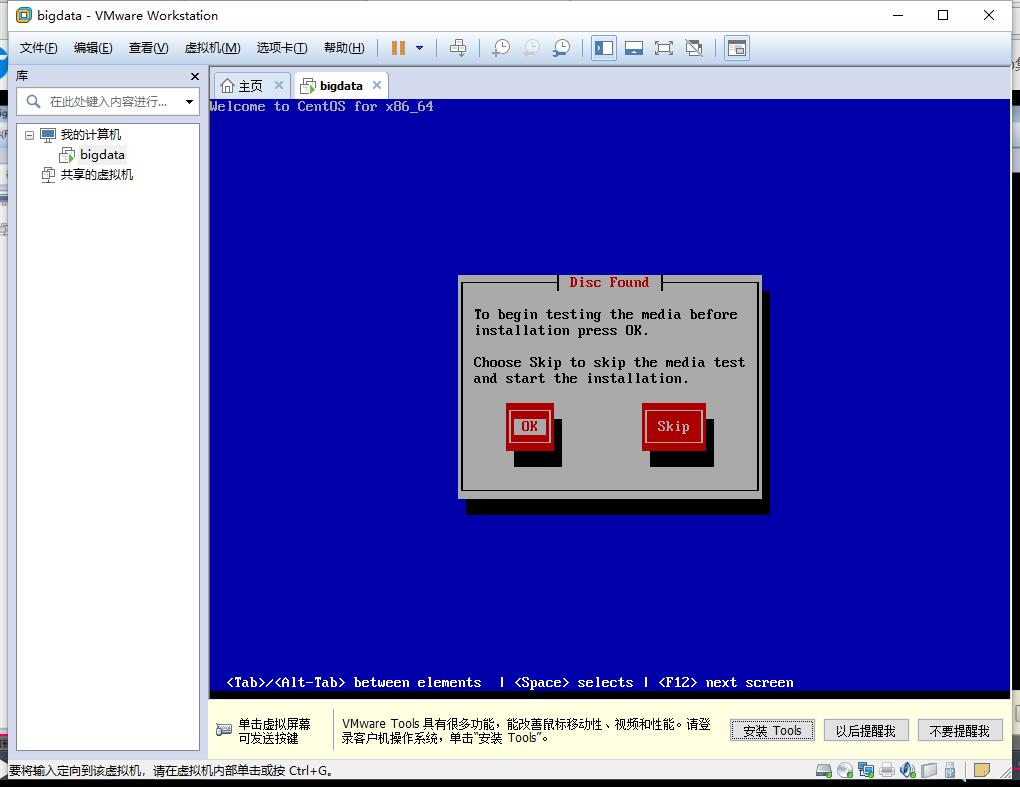Screen dimensions: 1020x787
Task: Enter full screen mode icon
Action: pos(664,48)
